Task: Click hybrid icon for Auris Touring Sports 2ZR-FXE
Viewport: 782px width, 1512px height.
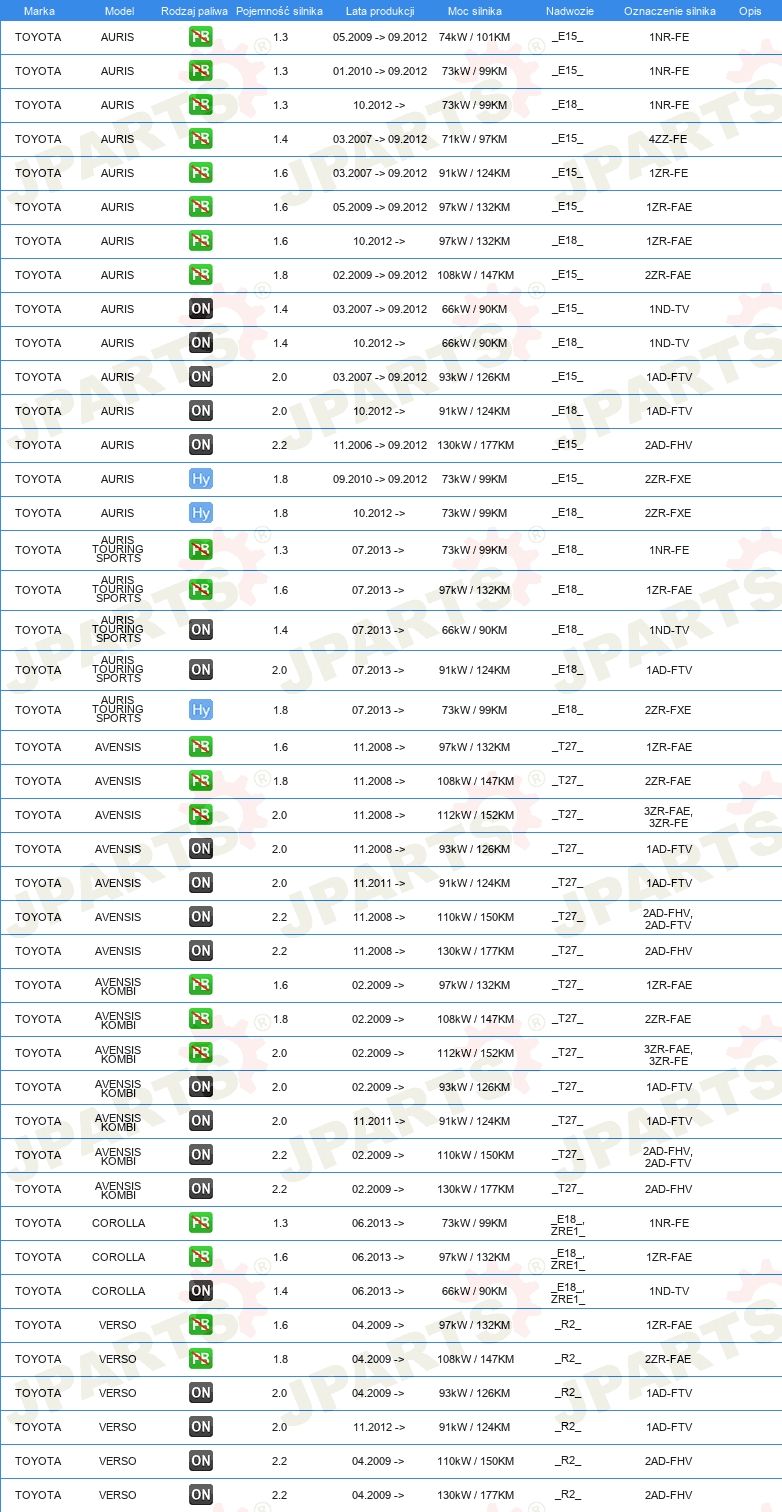Action: point(201,710)
